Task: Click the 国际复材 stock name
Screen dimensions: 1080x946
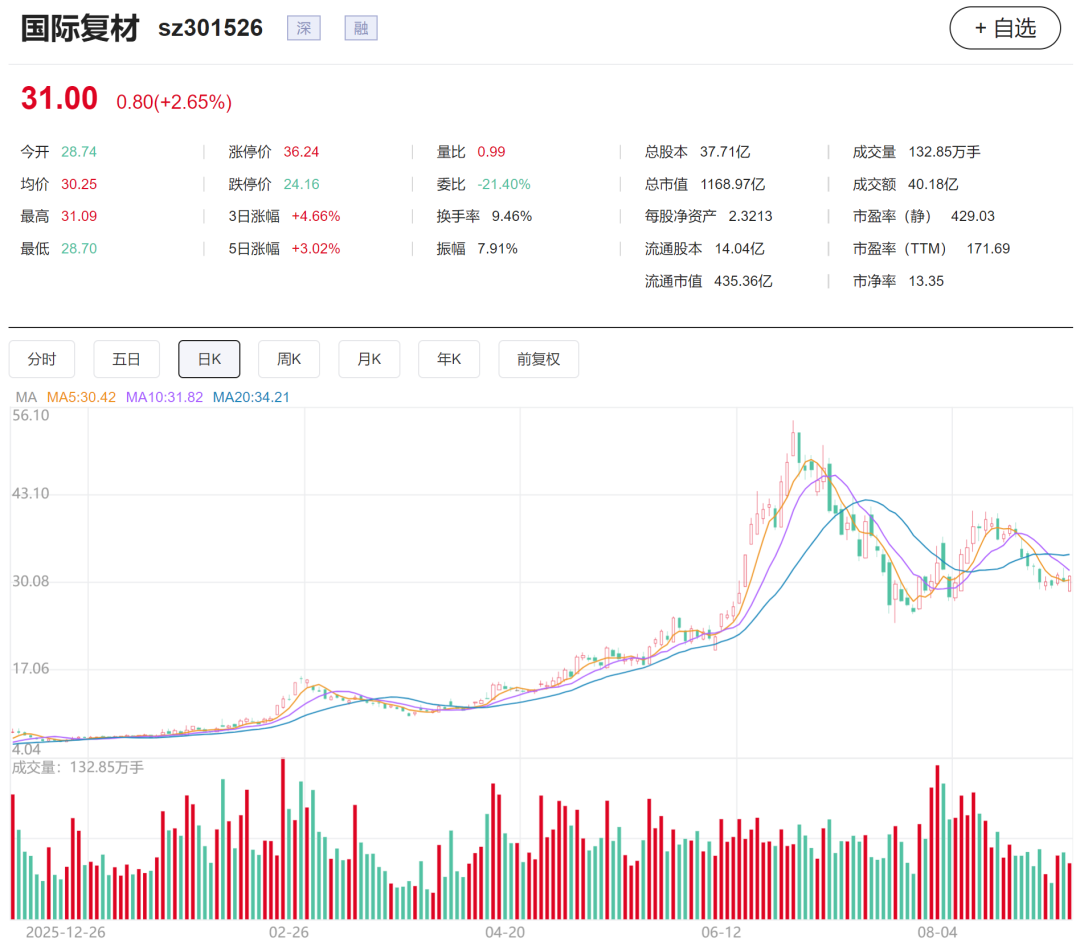Action: pyautogui.click(x=80, y=28)
